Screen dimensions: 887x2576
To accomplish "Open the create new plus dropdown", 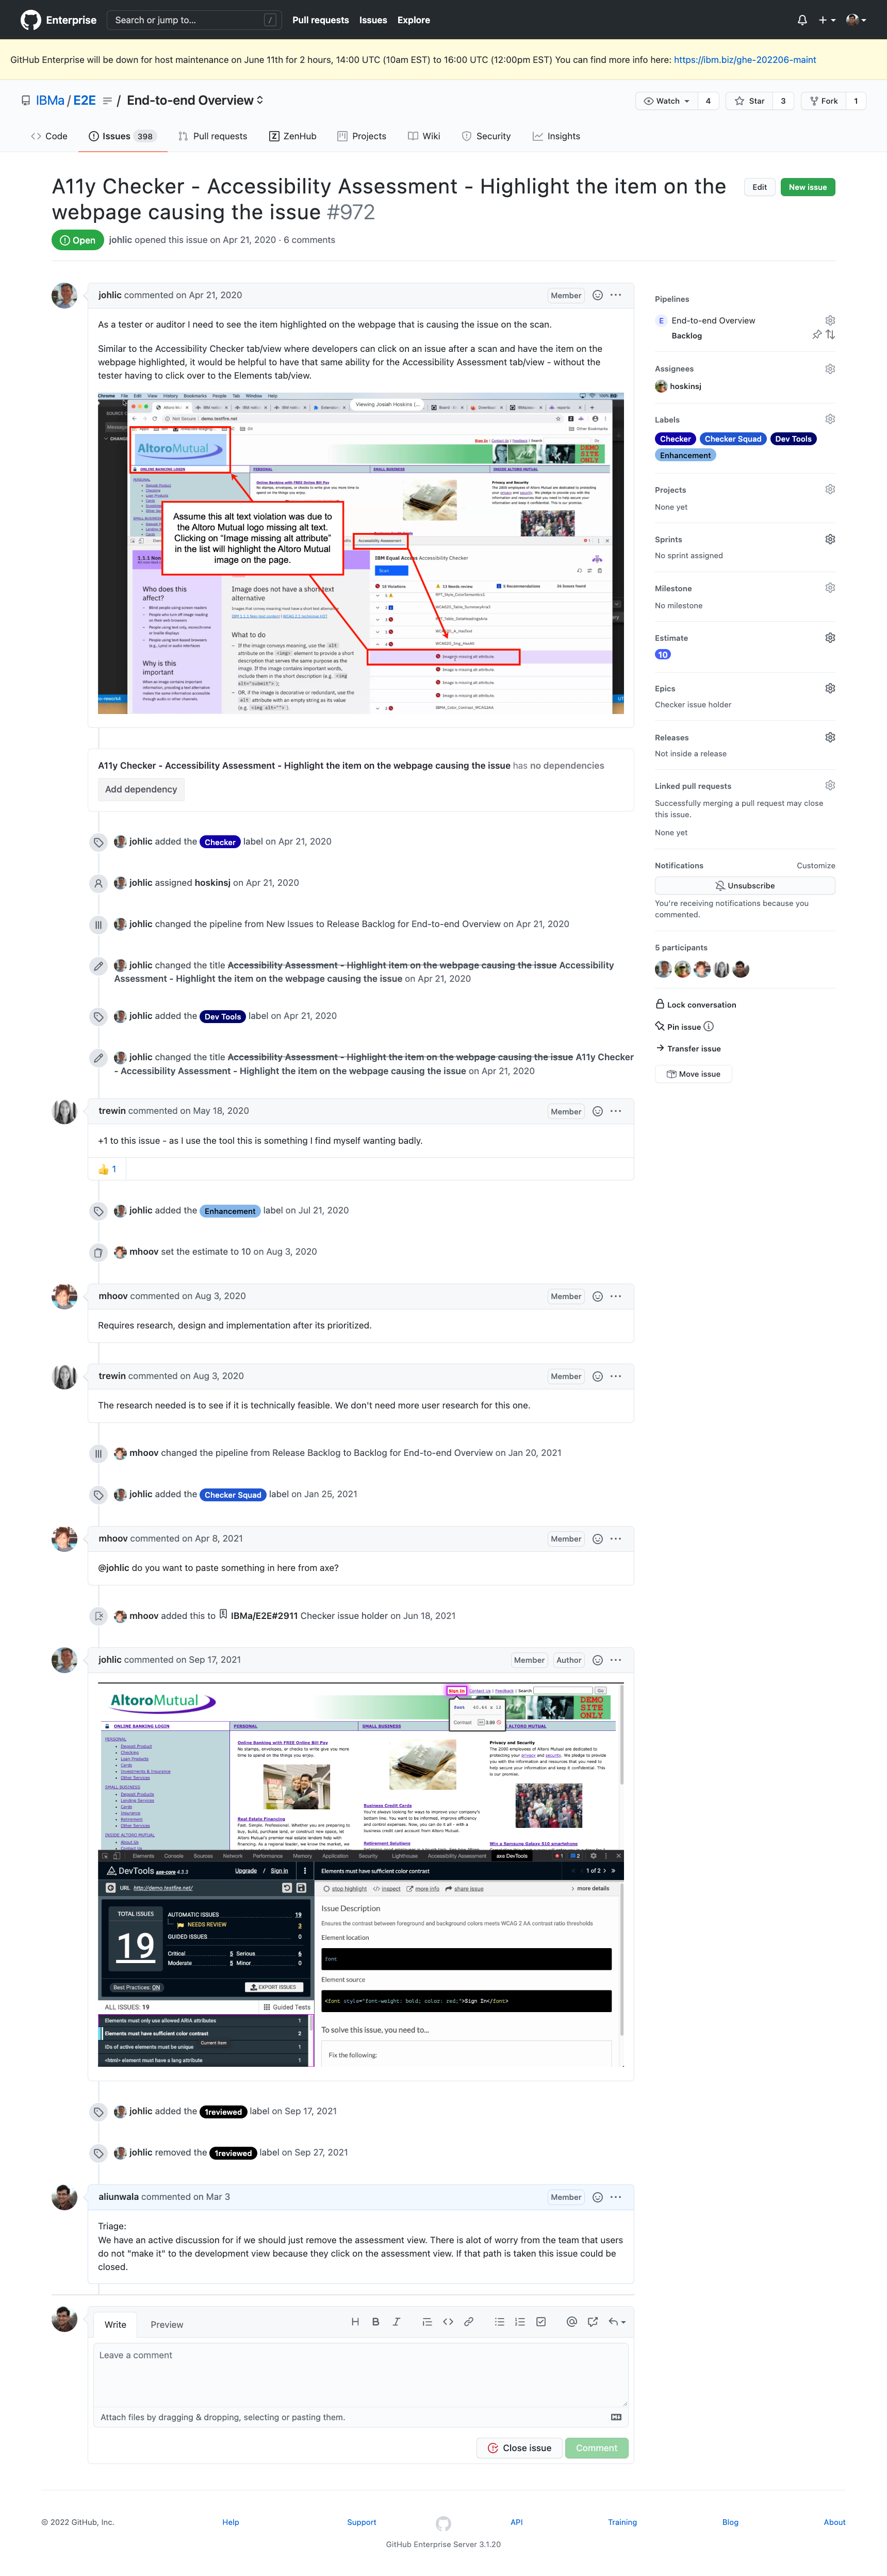I will [x=827, y=20].
